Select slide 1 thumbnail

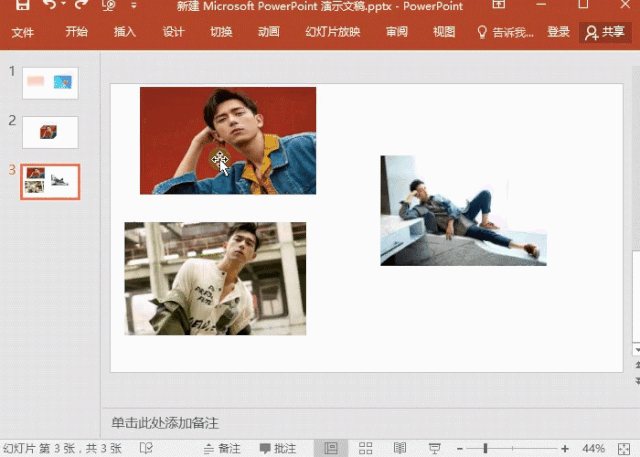click(50, 83)
